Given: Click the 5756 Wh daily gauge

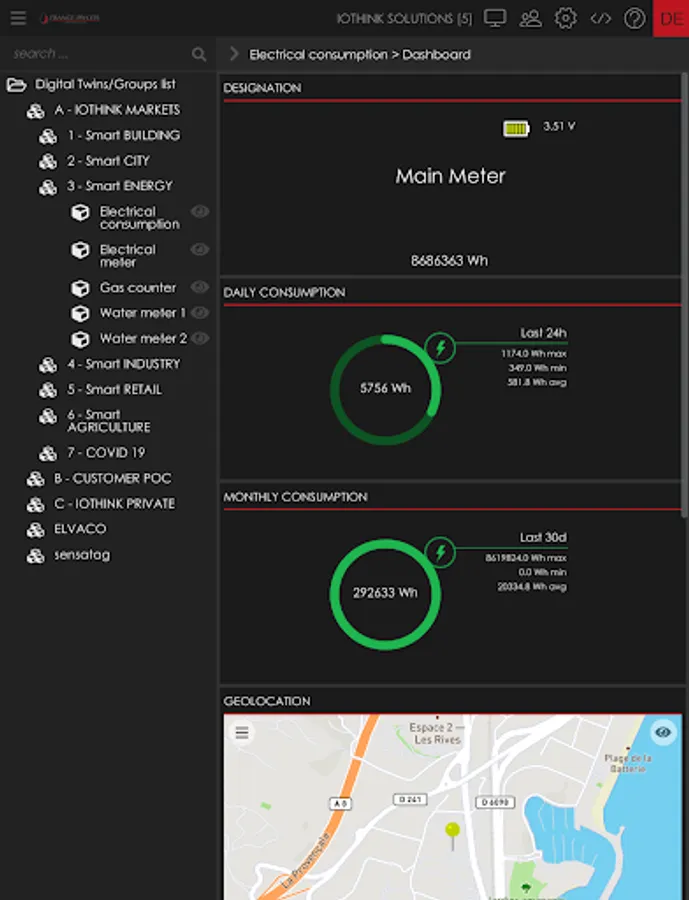Looking at the screenshot, I should coord(385,389).
